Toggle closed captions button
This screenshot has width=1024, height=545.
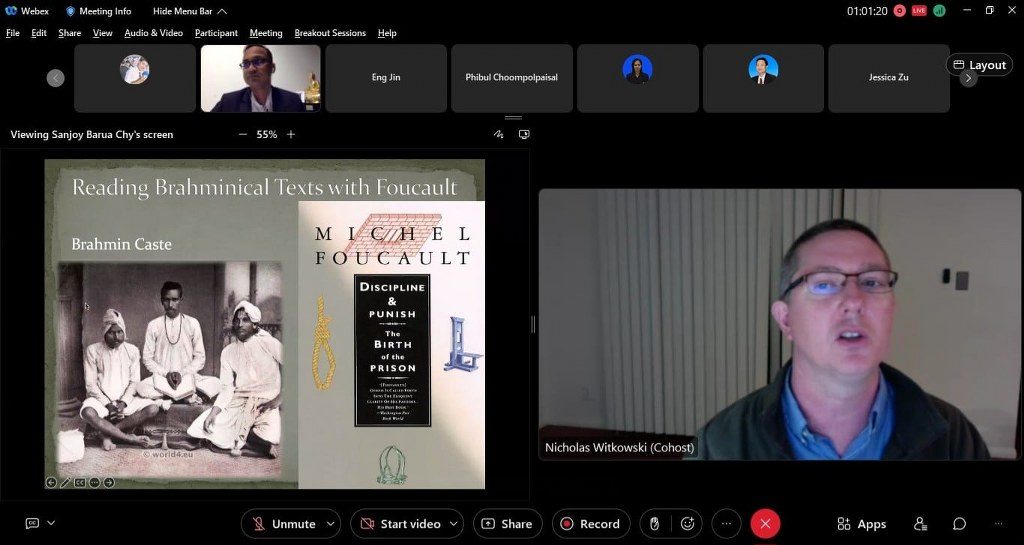pos(32,523)
